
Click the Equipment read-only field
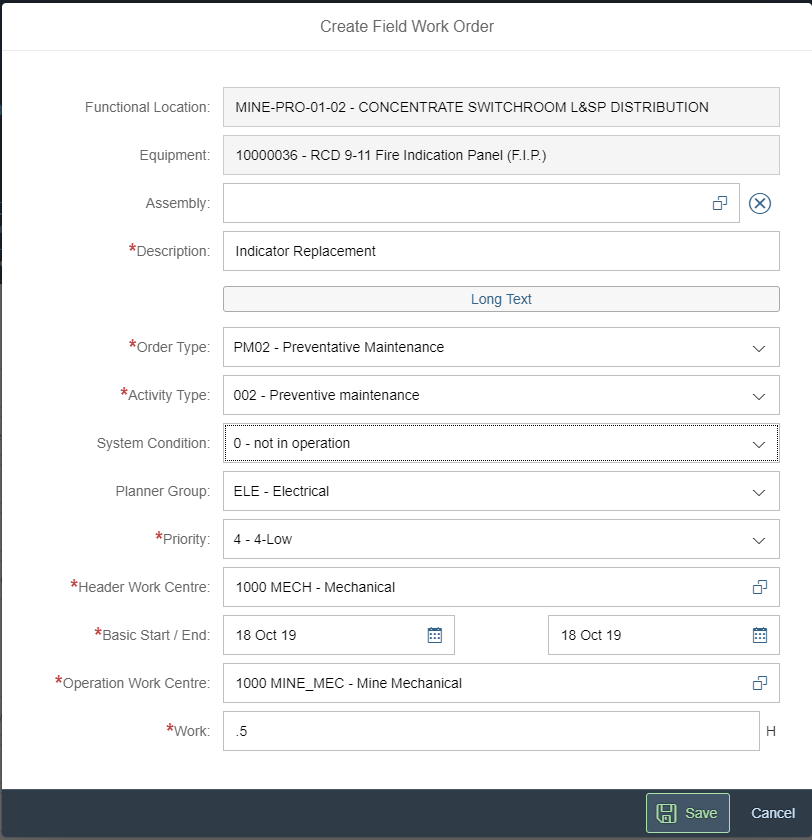click(501, 155)
